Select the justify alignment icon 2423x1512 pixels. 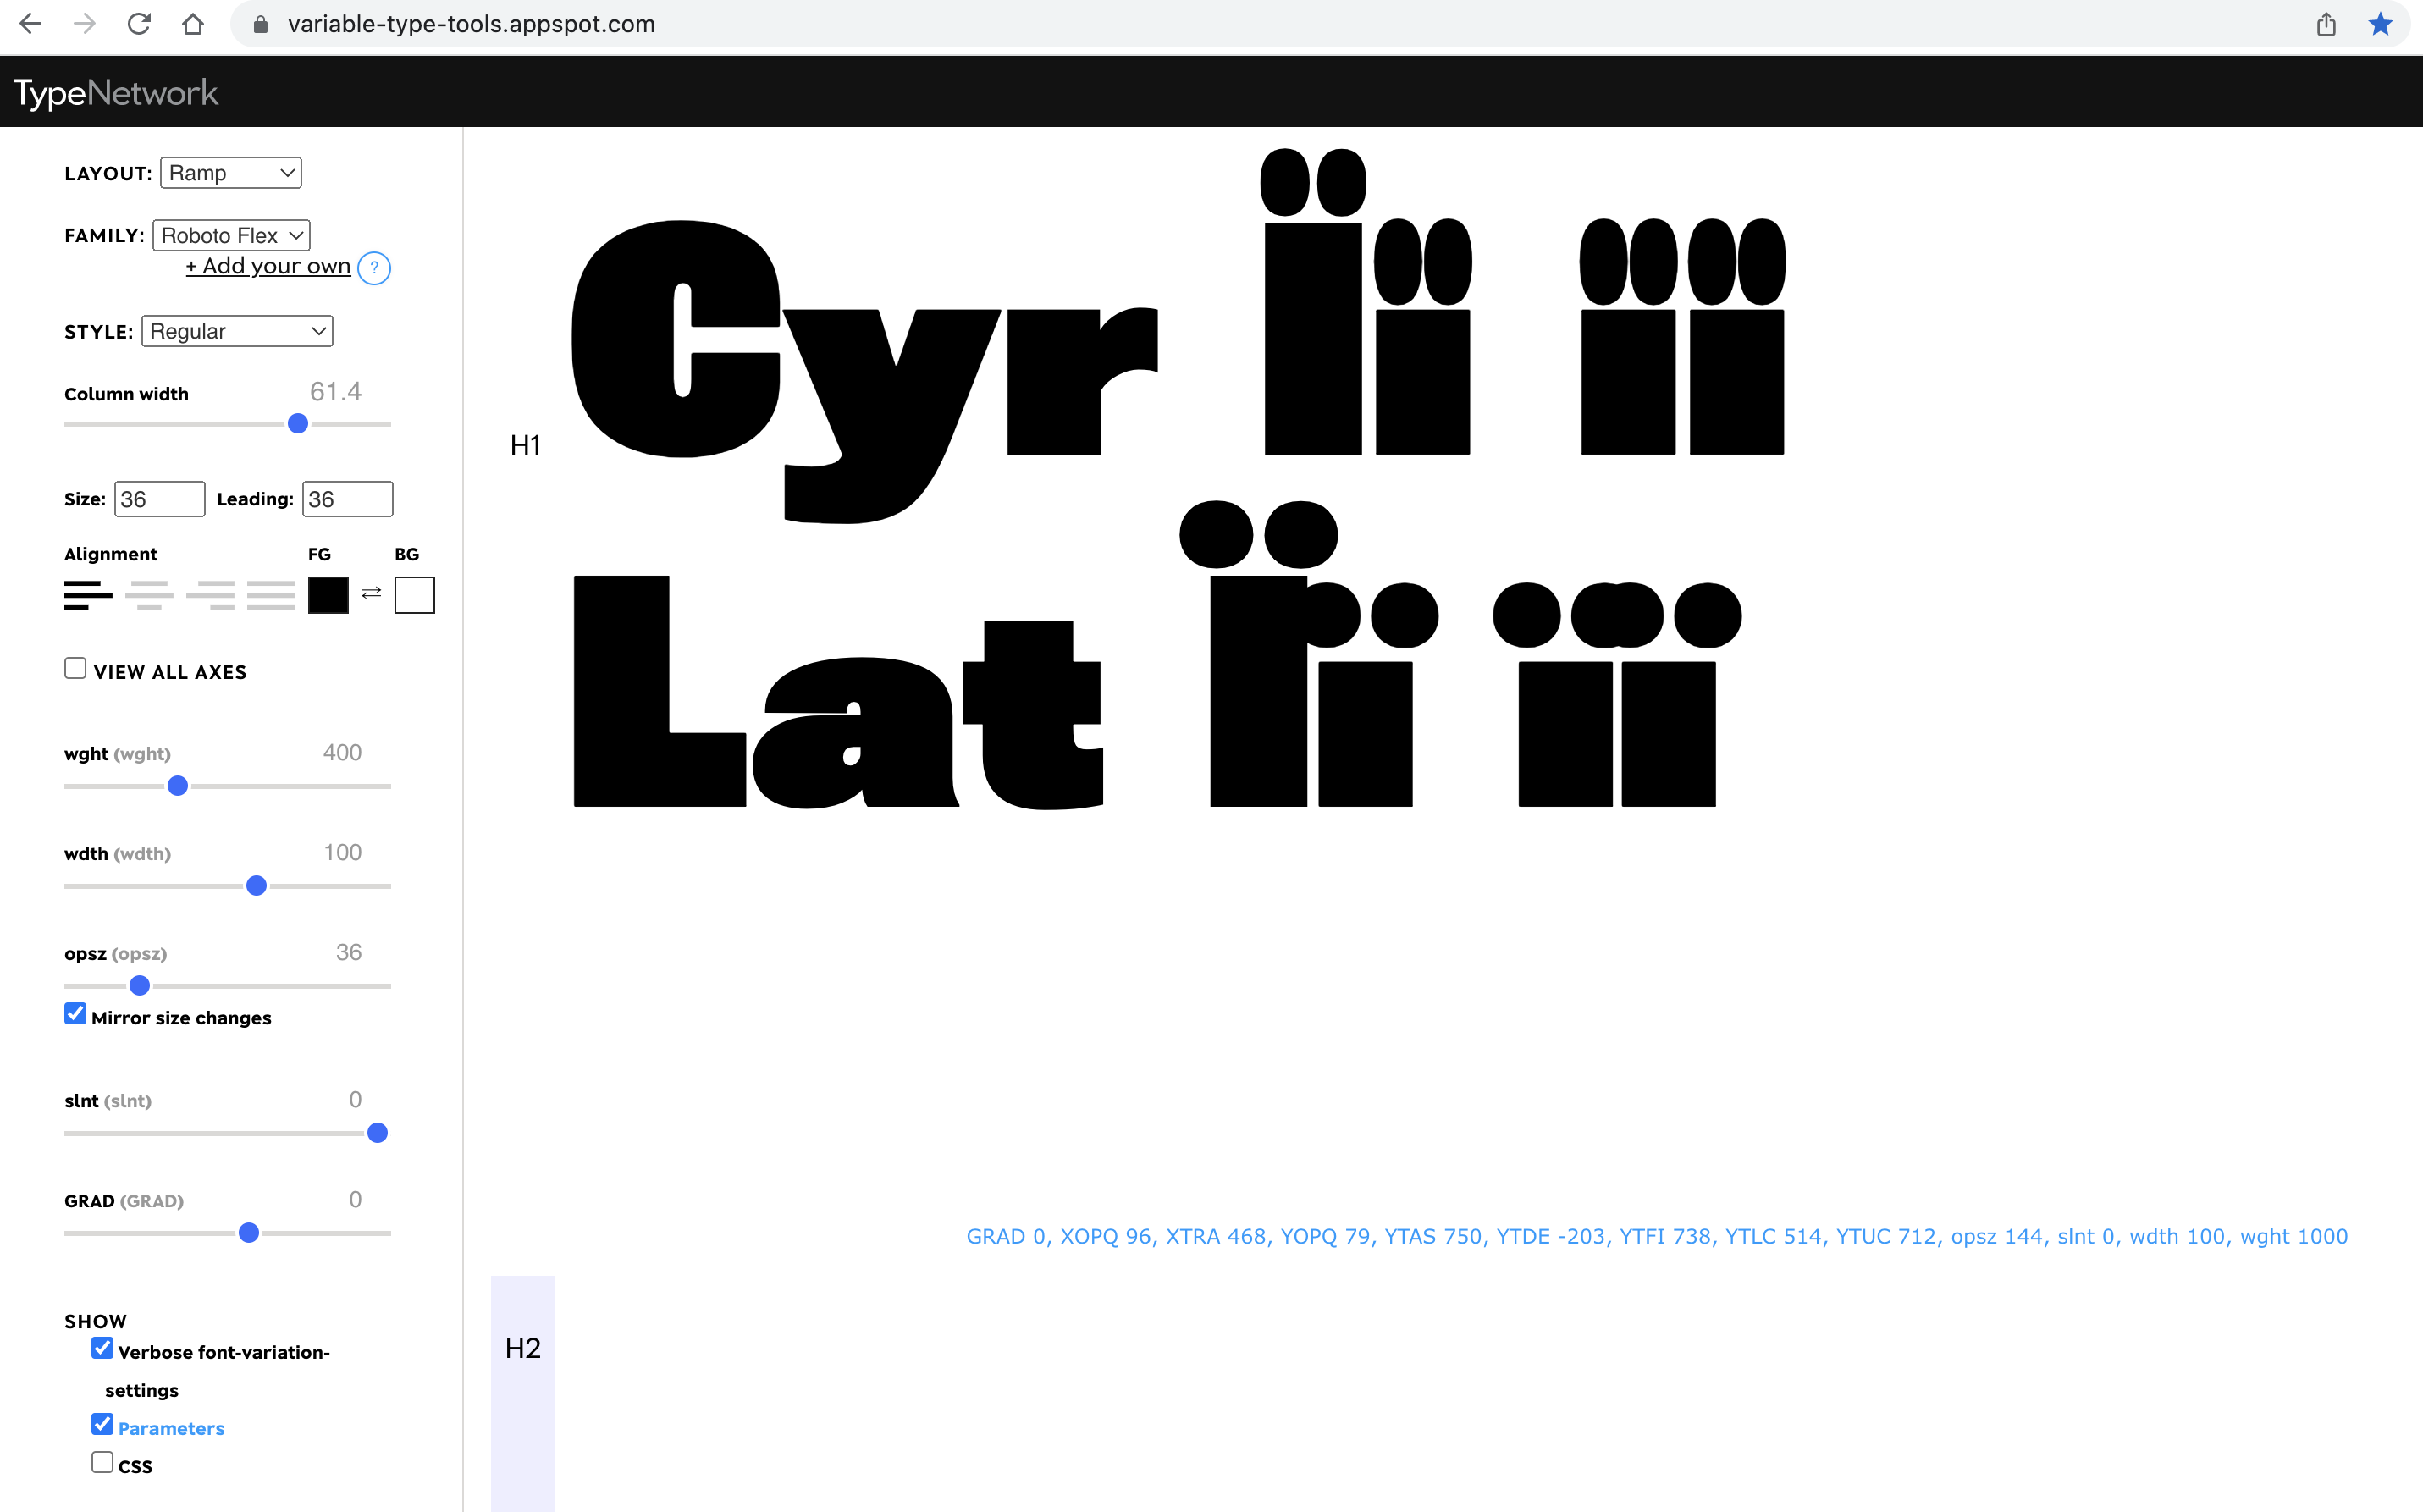(x=271, y=595)
